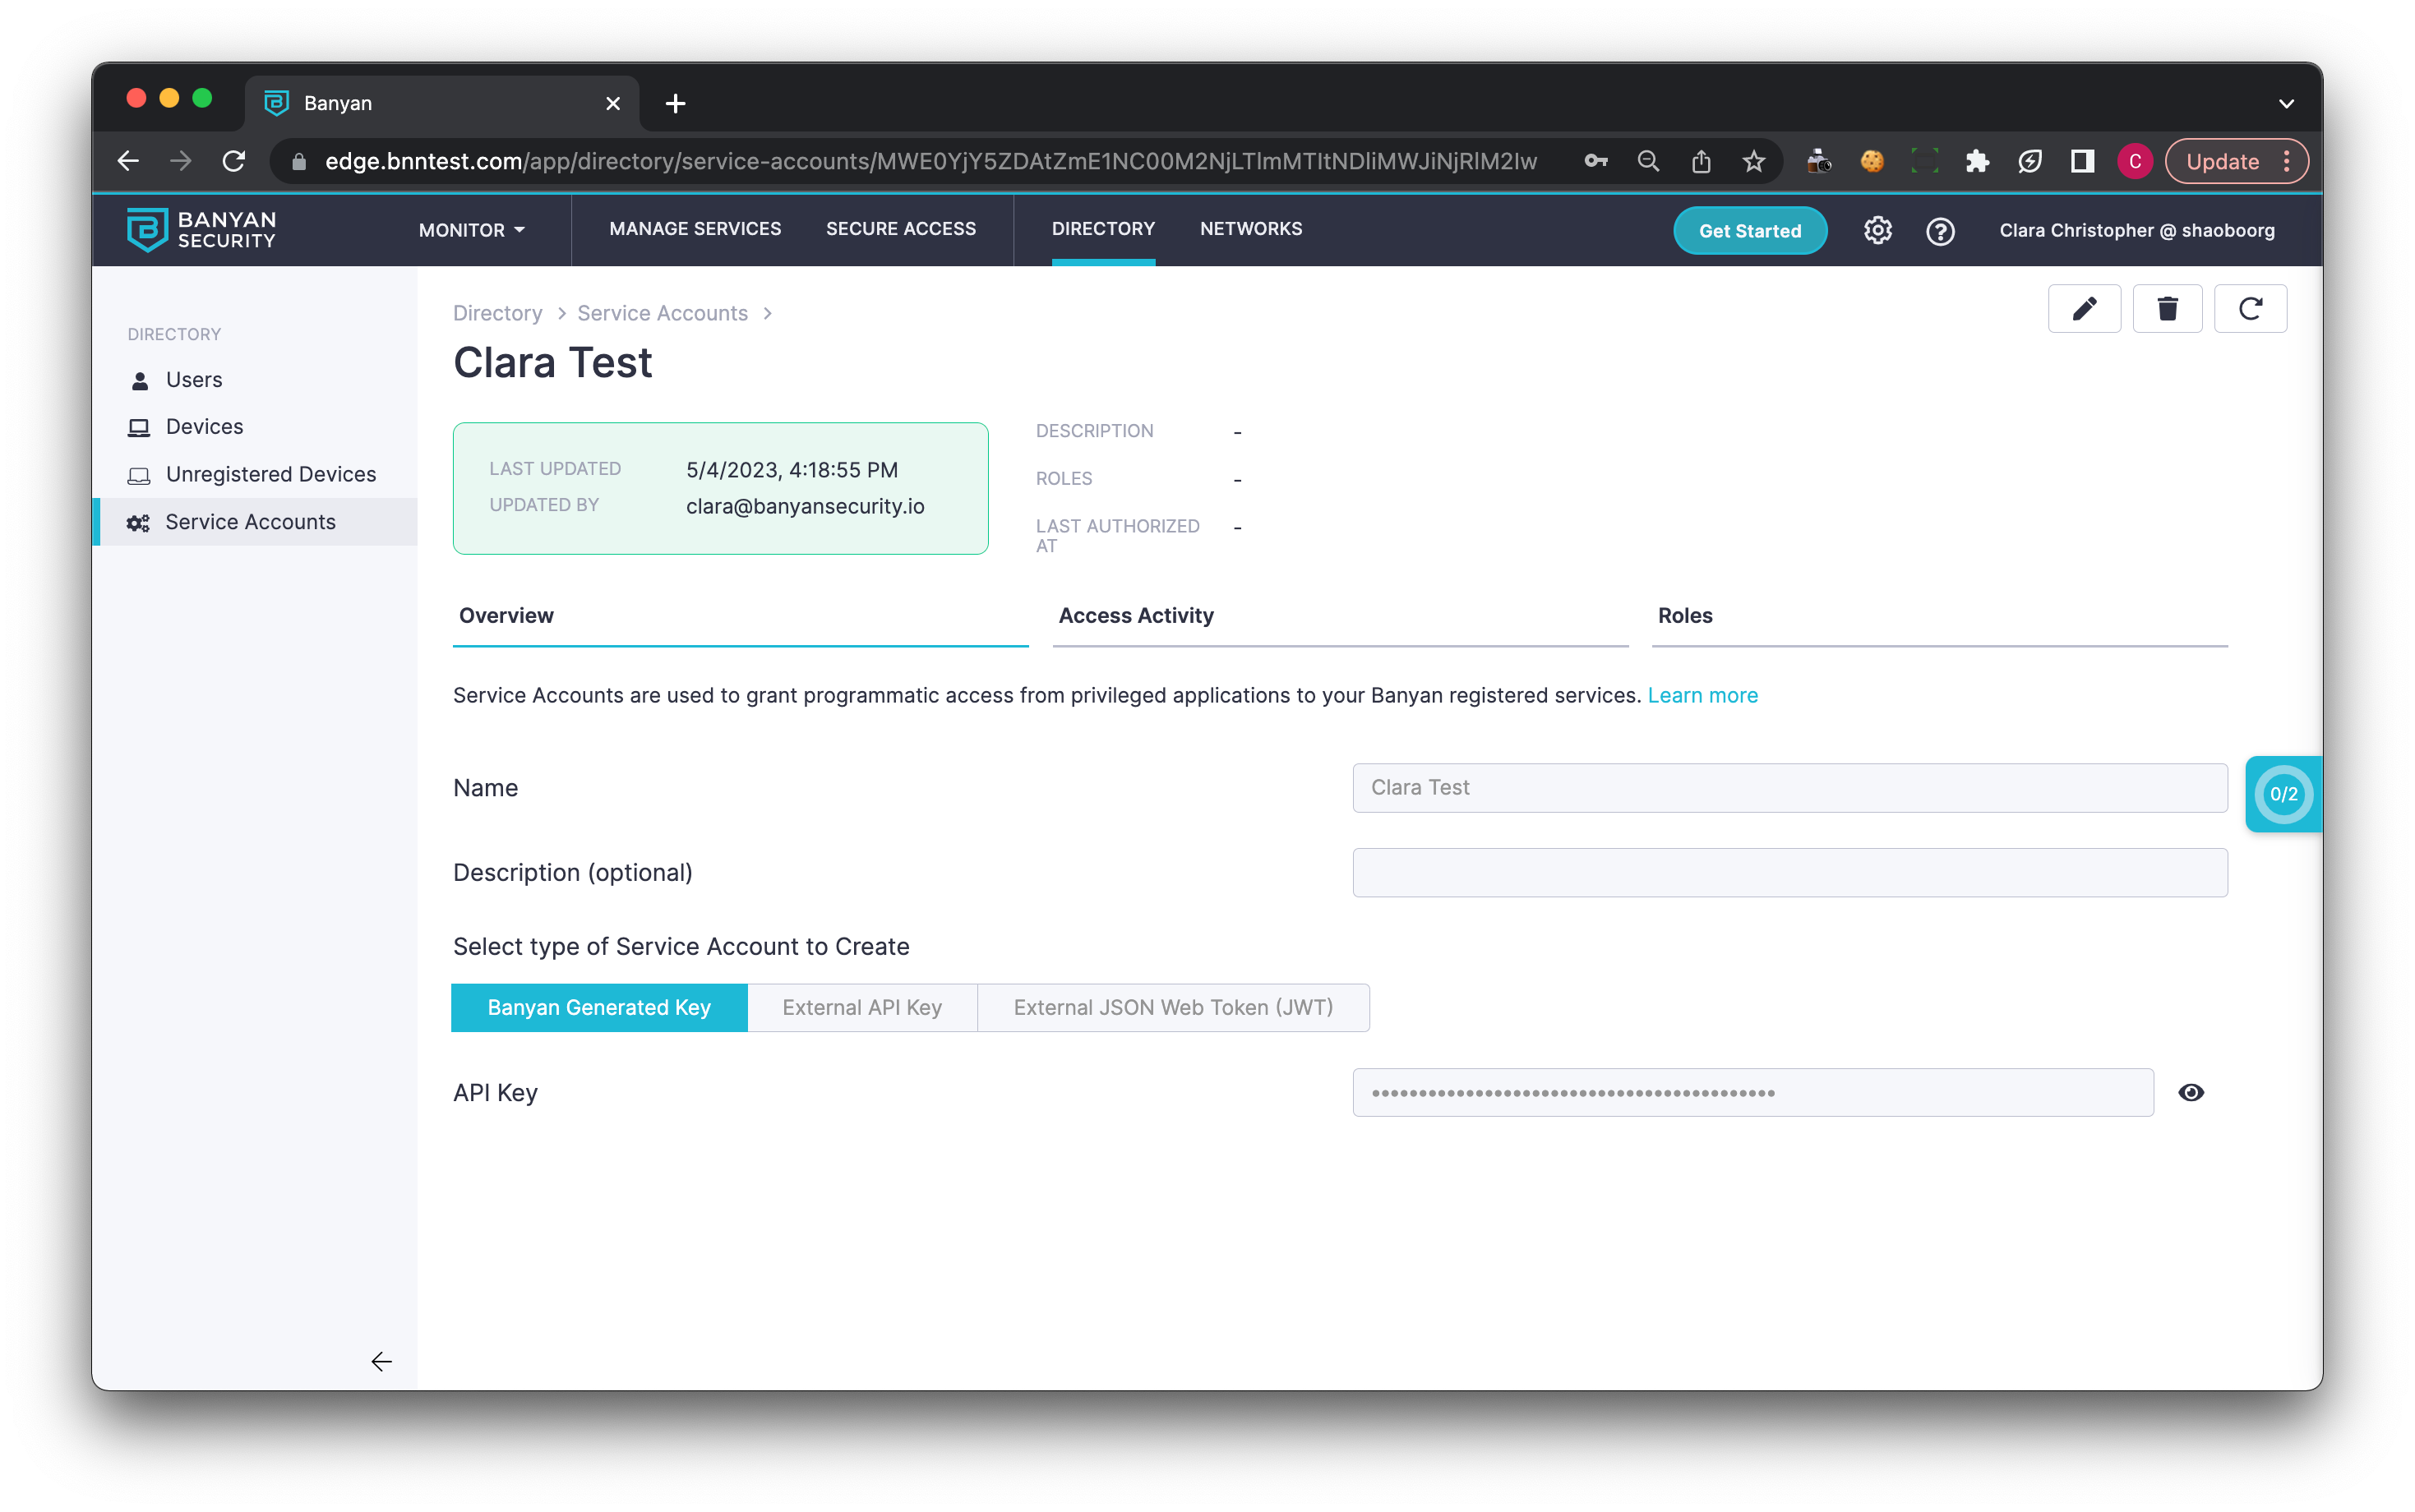This screenshot has width=2415, height=1512.
Task: Switch to the Access Activity tab
Action: [x=1136, y=616]
